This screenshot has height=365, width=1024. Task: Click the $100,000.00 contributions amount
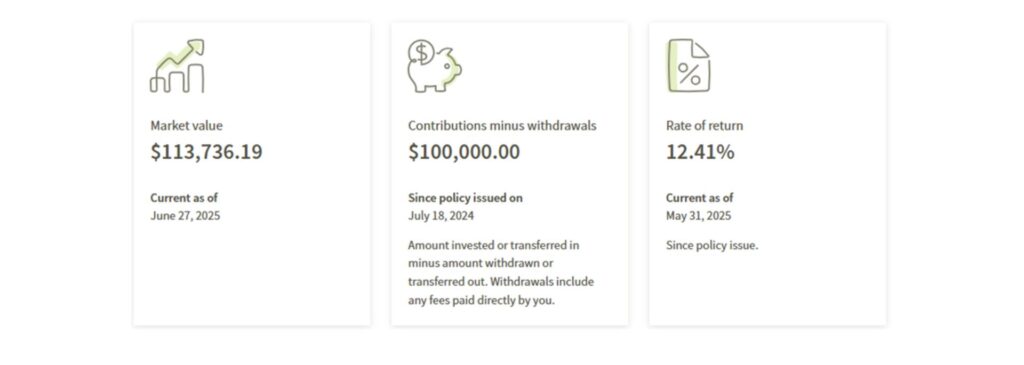(464, 151)
